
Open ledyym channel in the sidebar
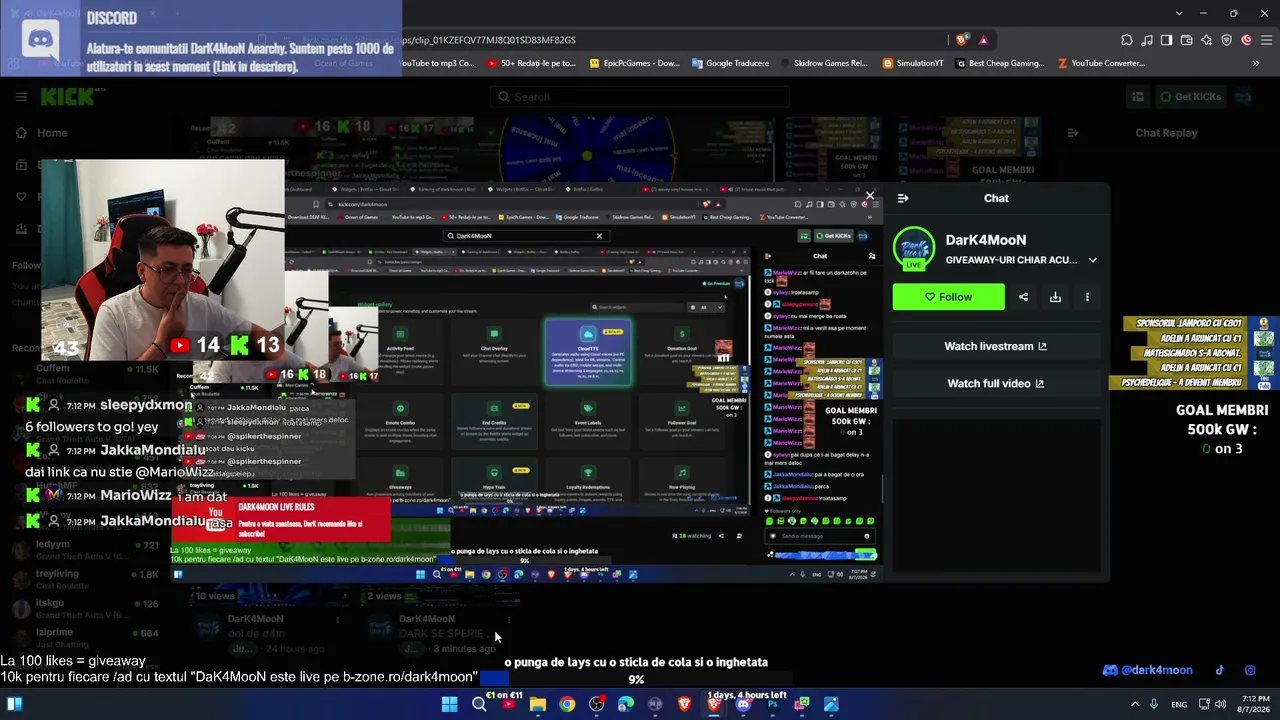tap(85, 551)
